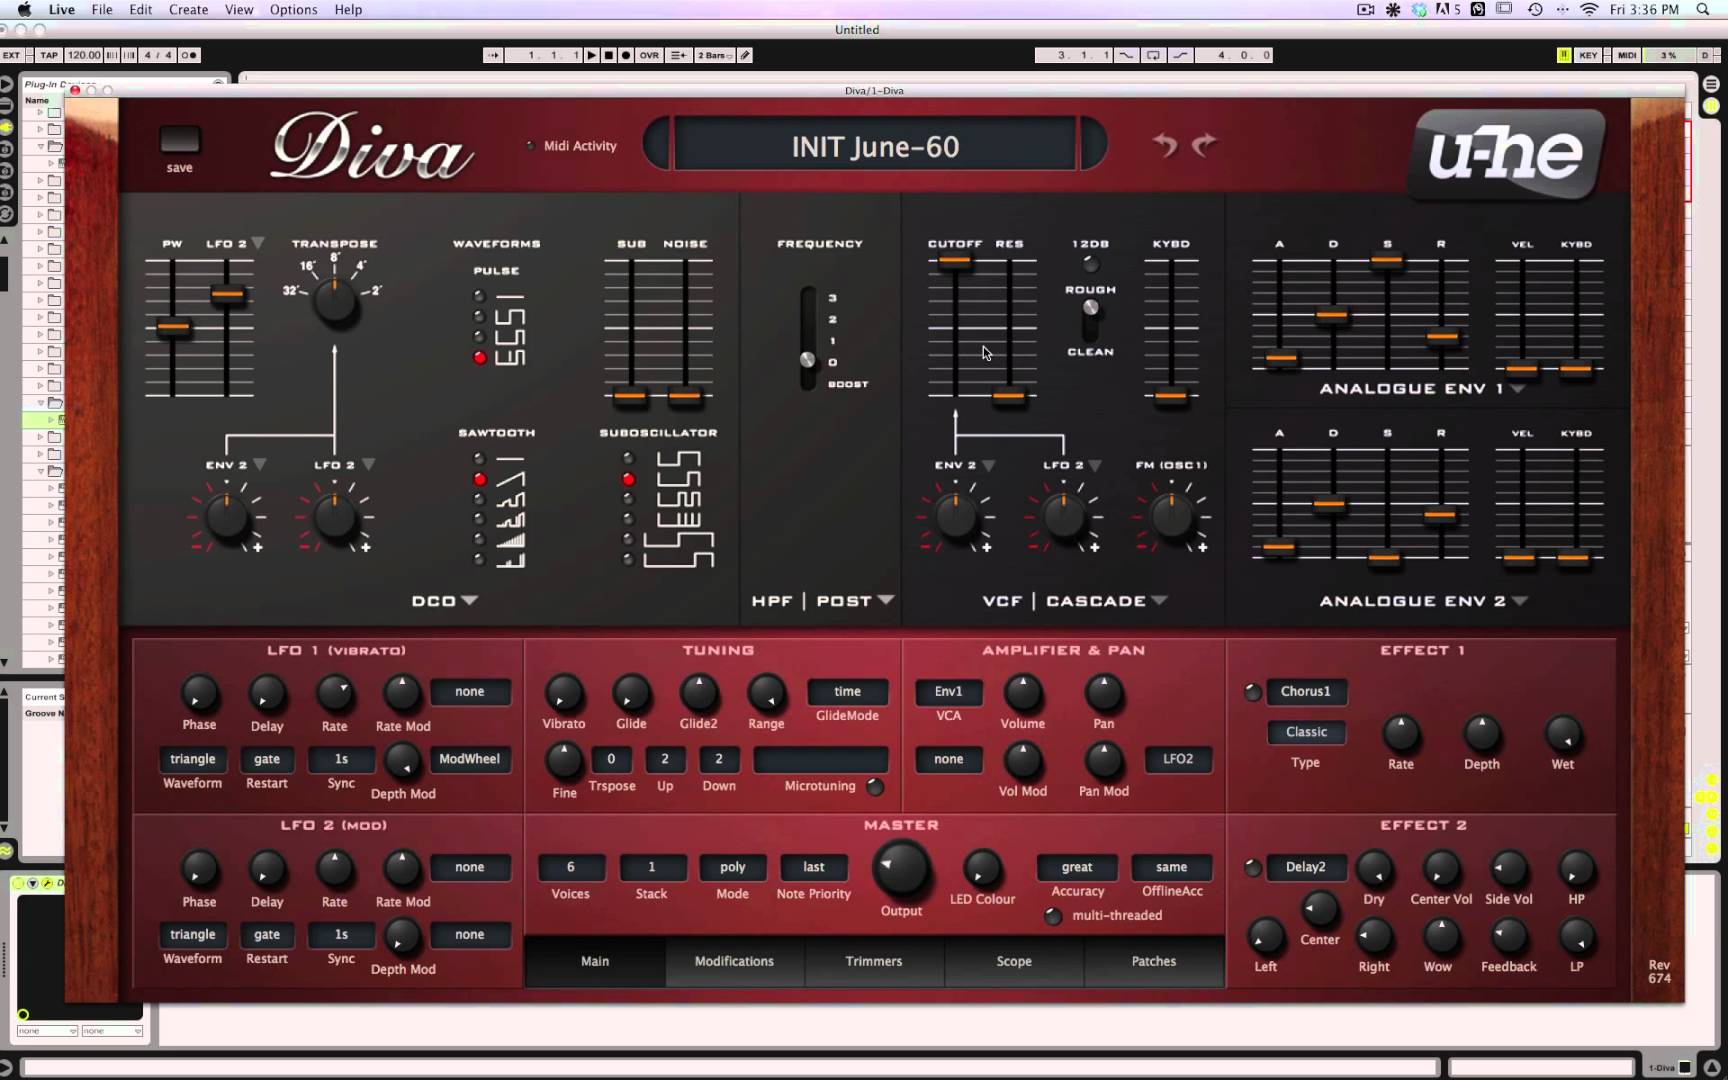Viewport: 1728px width, 1080px height.
Task: Open the macOS Spotlight search icon
Action: pyautogui.click(x=1703, y=9)
